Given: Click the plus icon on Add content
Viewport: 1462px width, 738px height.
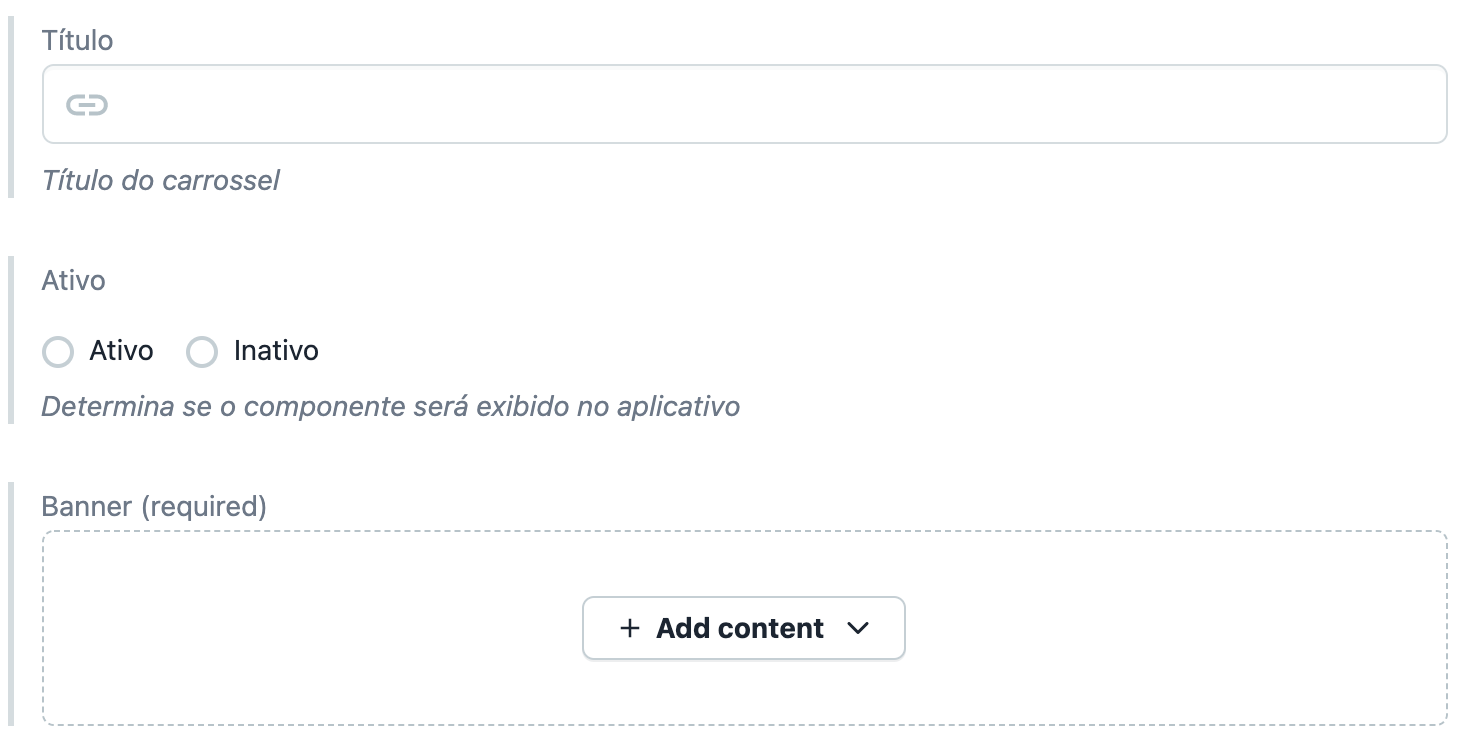Looking at the screenshot, I should click(x=629, y=628).
